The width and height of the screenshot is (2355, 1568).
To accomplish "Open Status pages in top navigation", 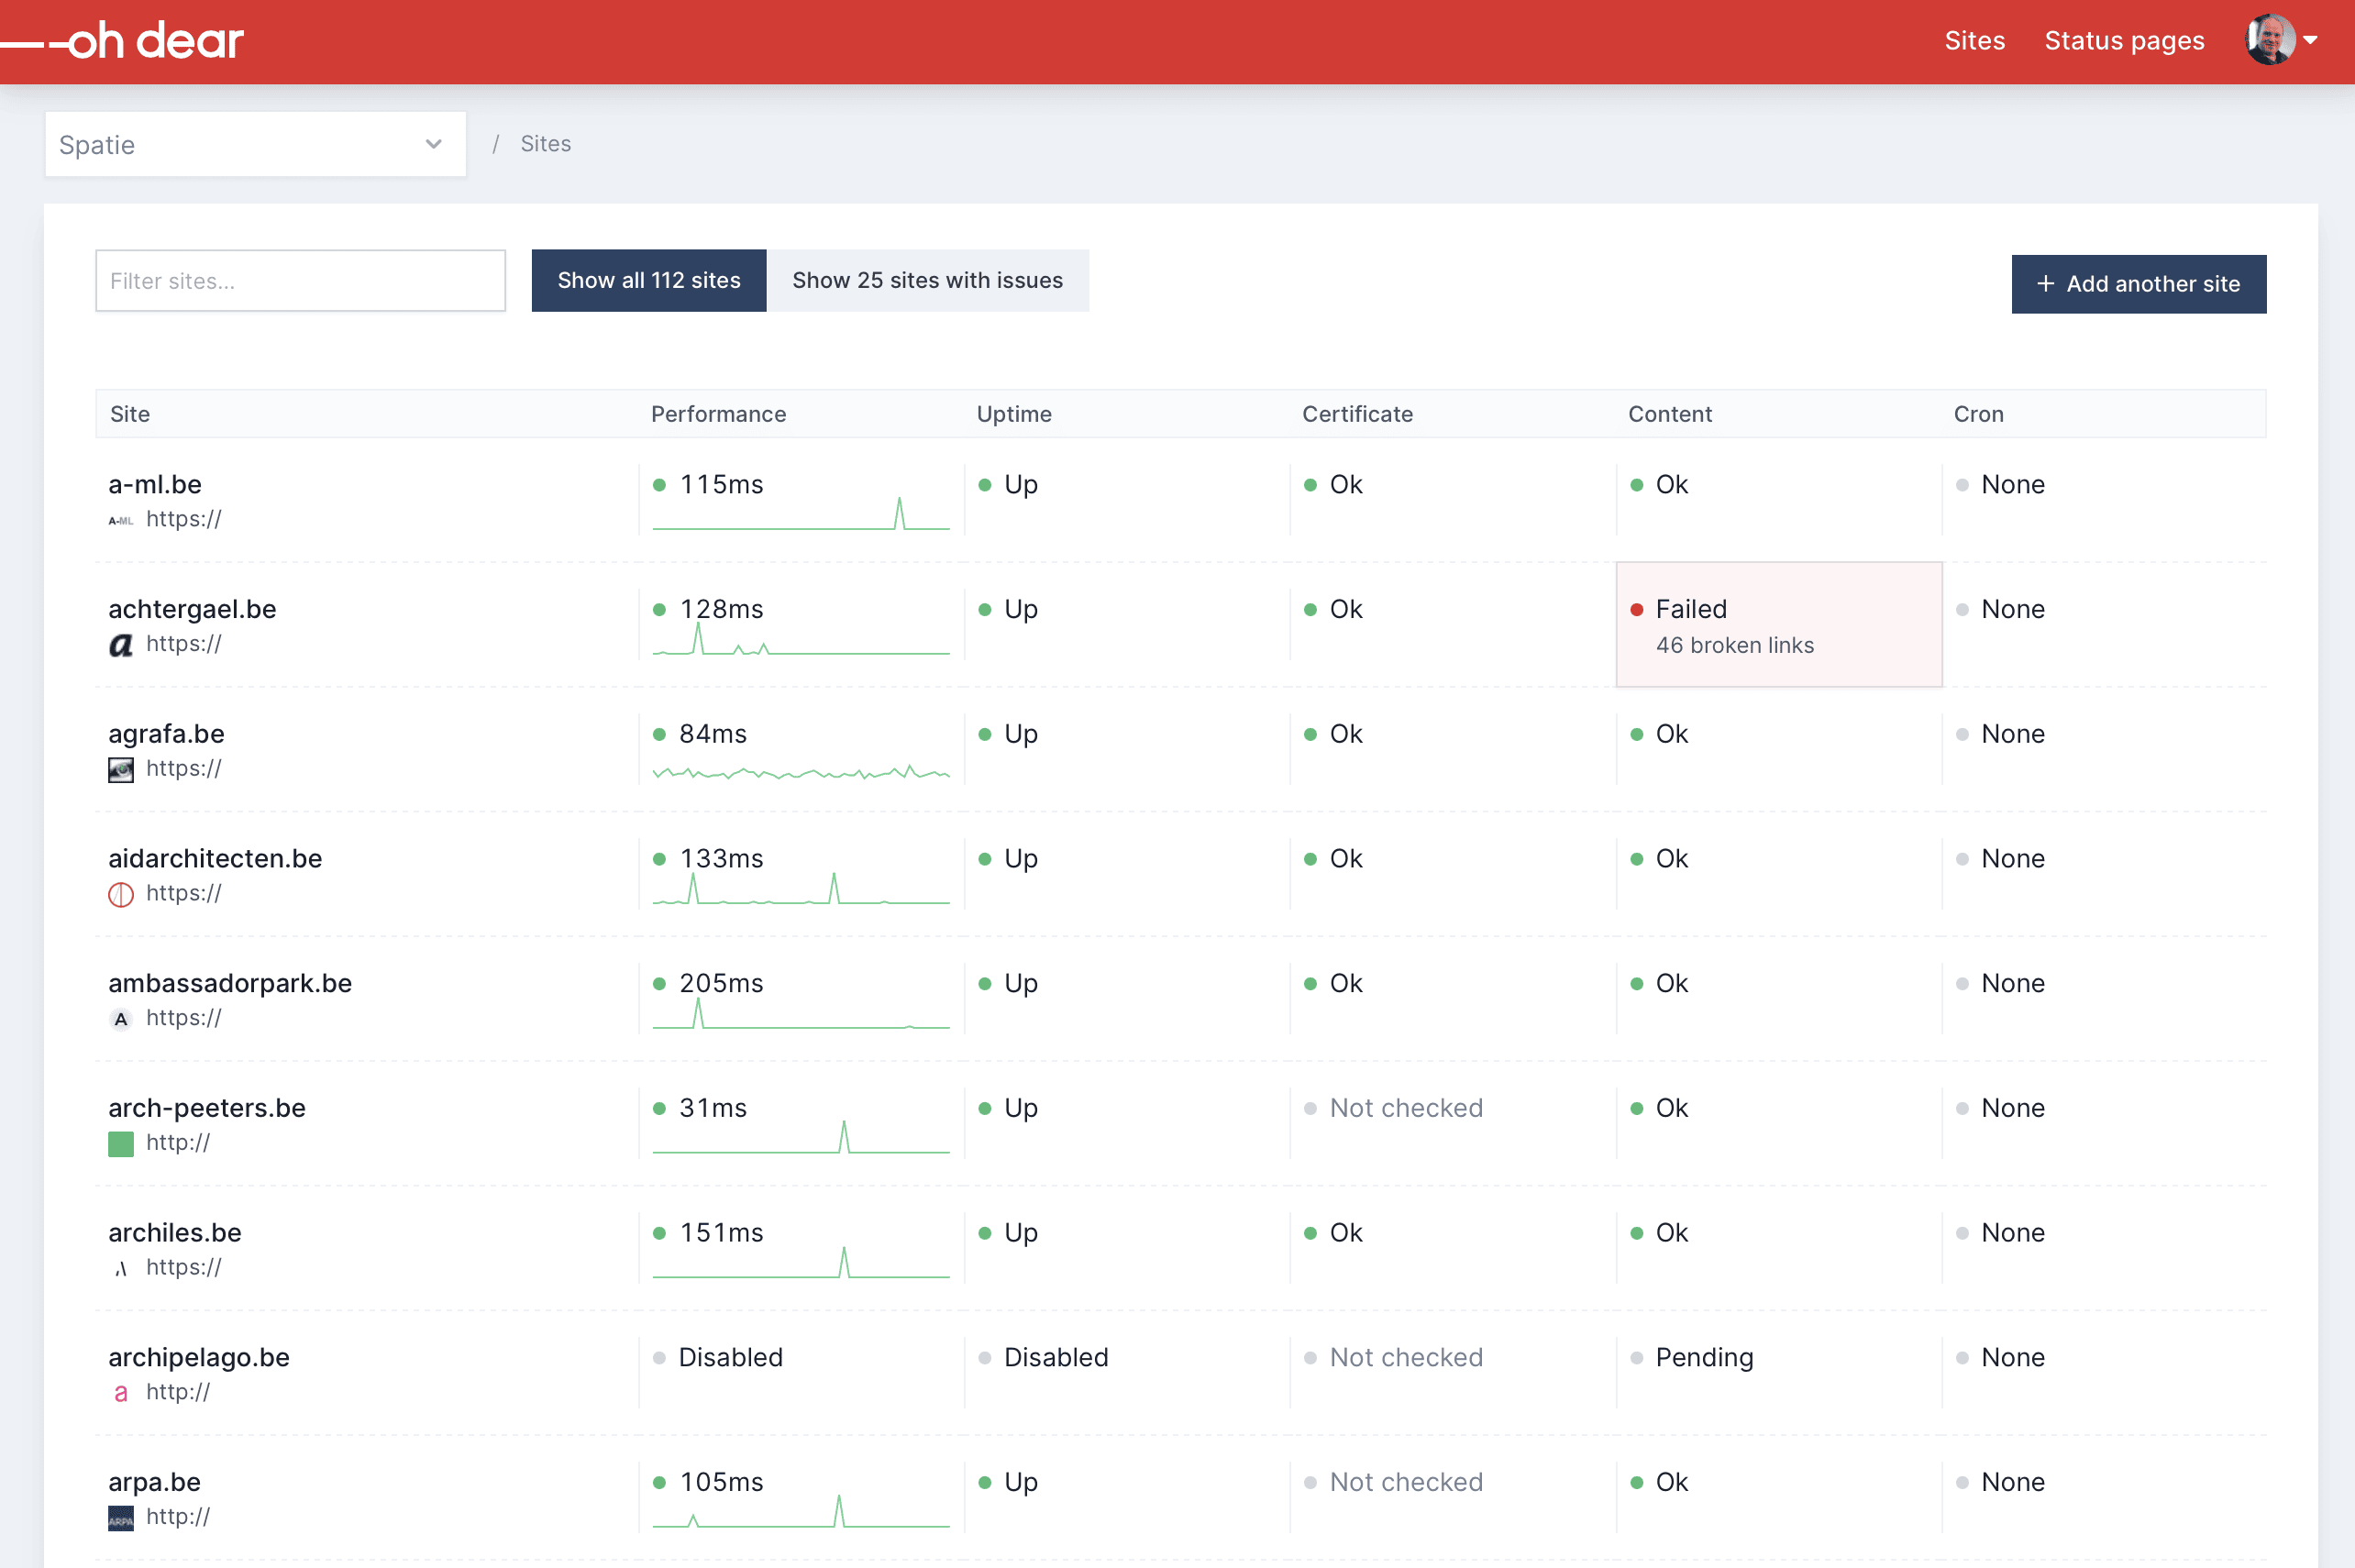I will point(2124,41).
